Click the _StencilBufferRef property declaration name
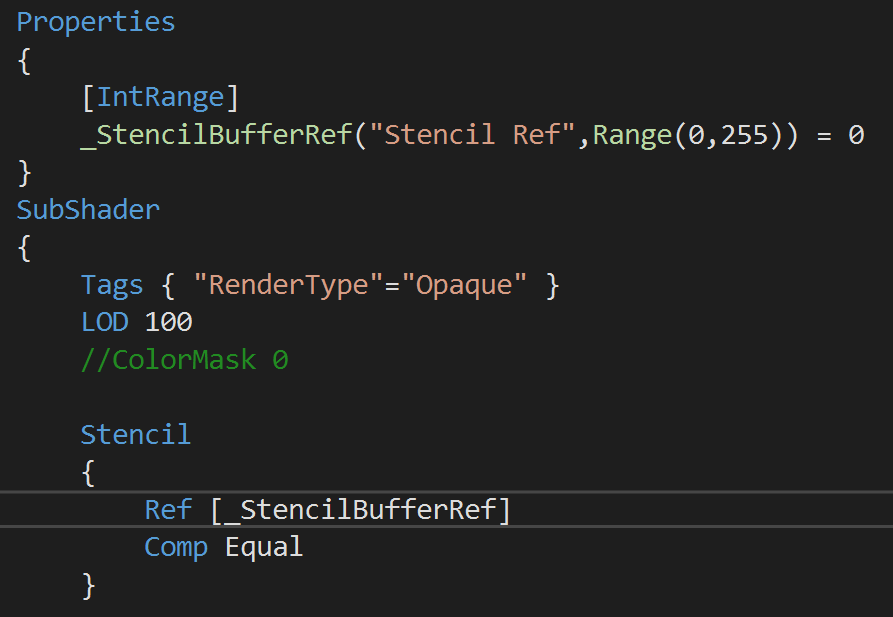 [x=216, y=134]
